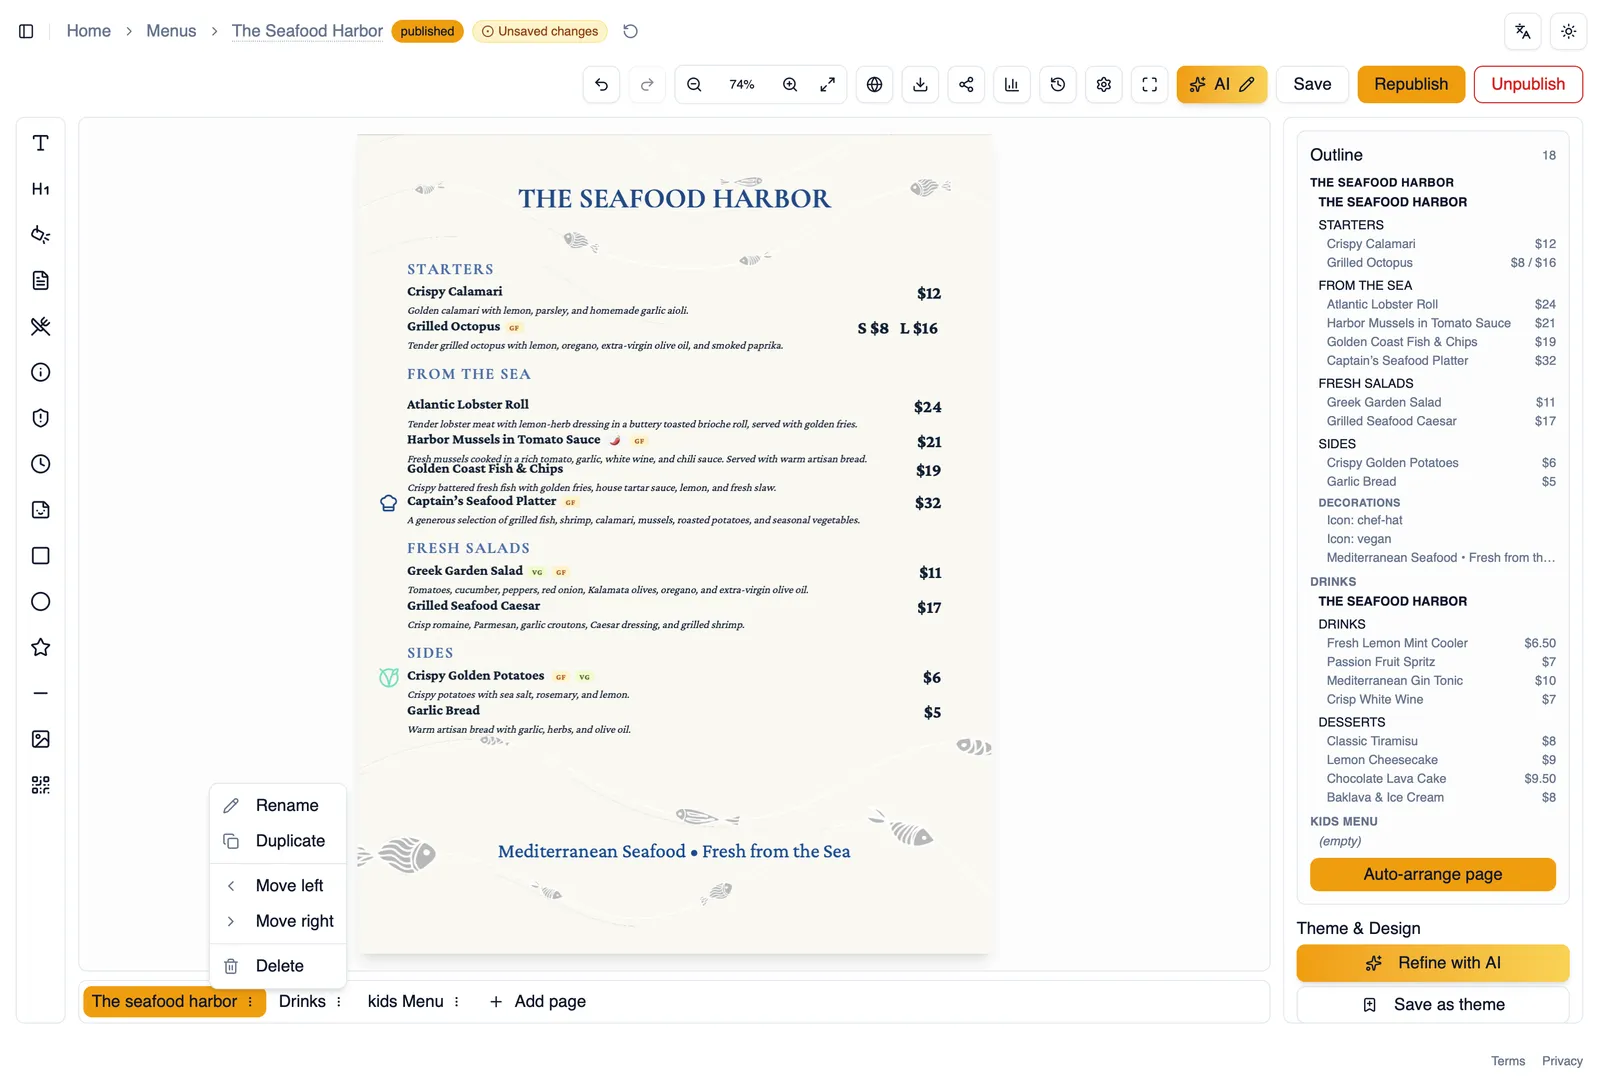Click the redo arrow in toolbar
1600x1082 pixels.
coord(647,84)
